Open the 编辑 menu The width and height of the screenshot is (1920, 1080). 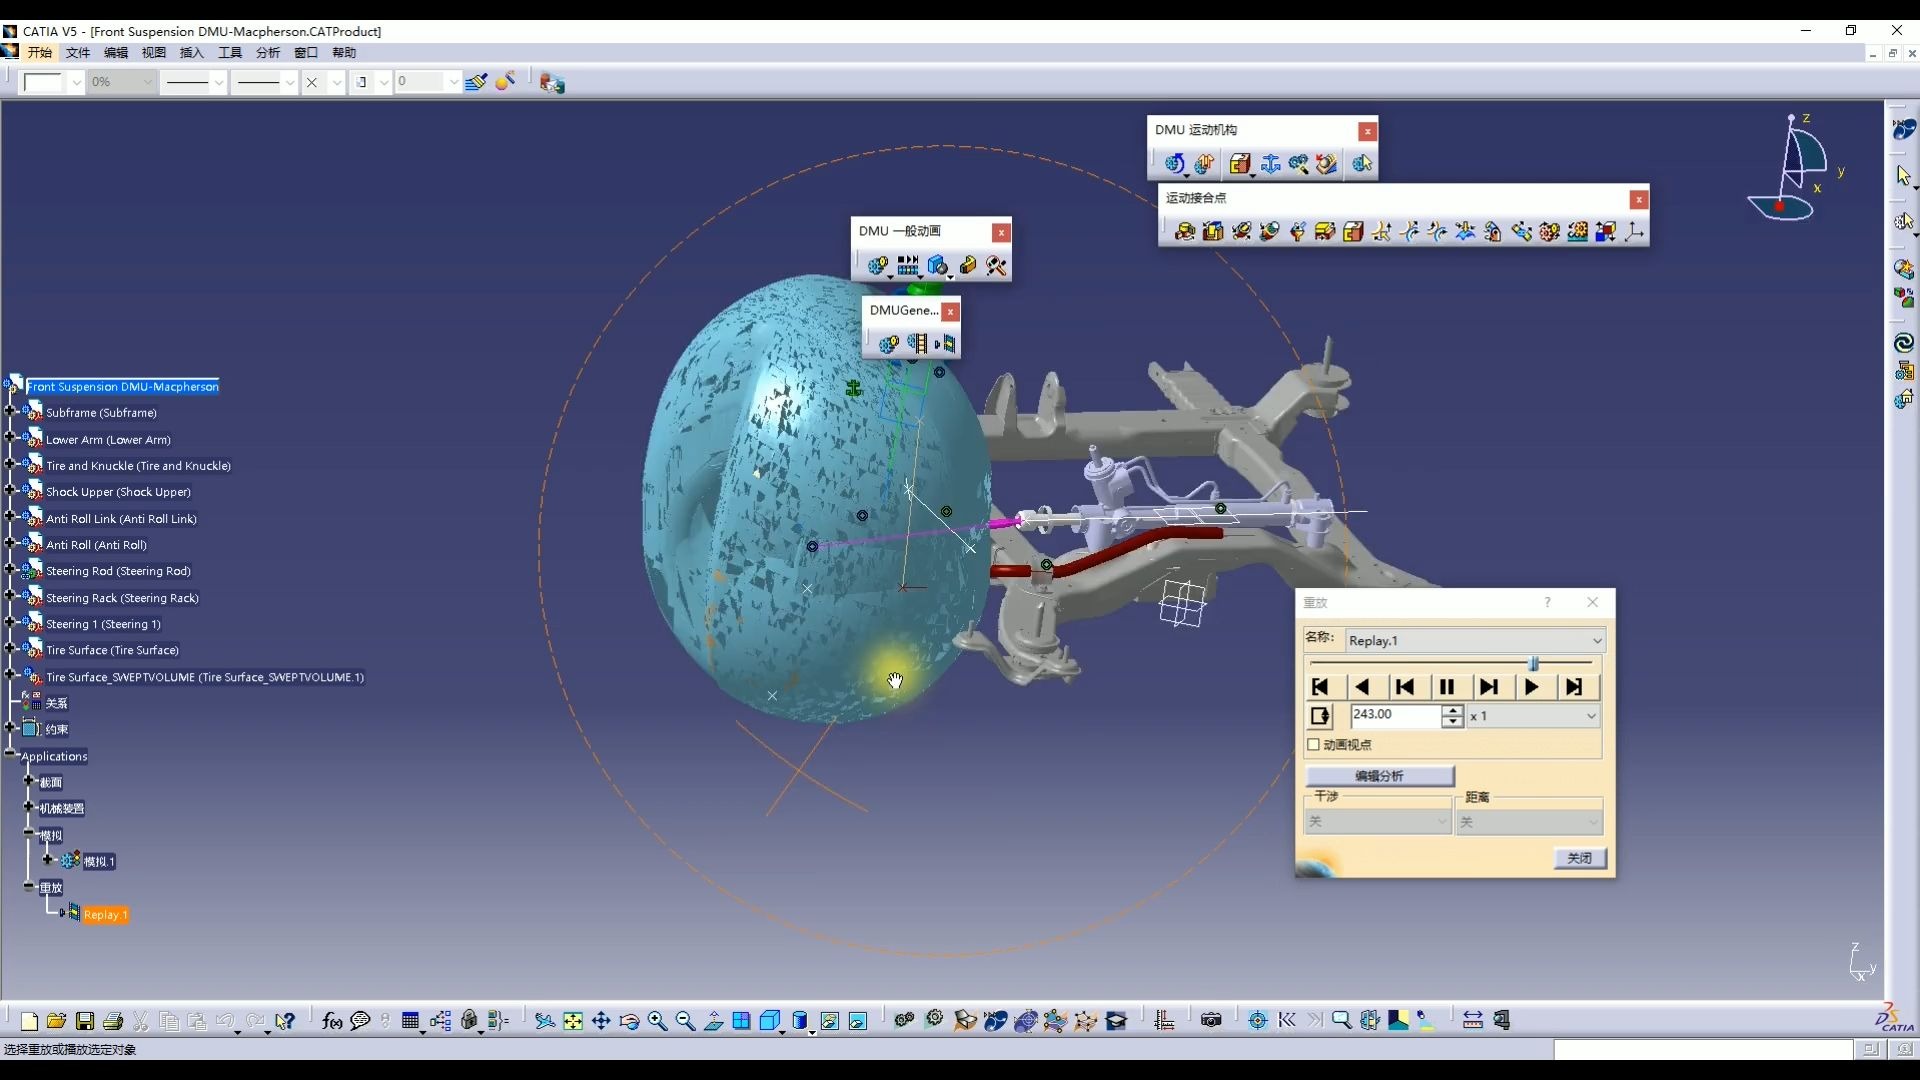coord(116,53)
